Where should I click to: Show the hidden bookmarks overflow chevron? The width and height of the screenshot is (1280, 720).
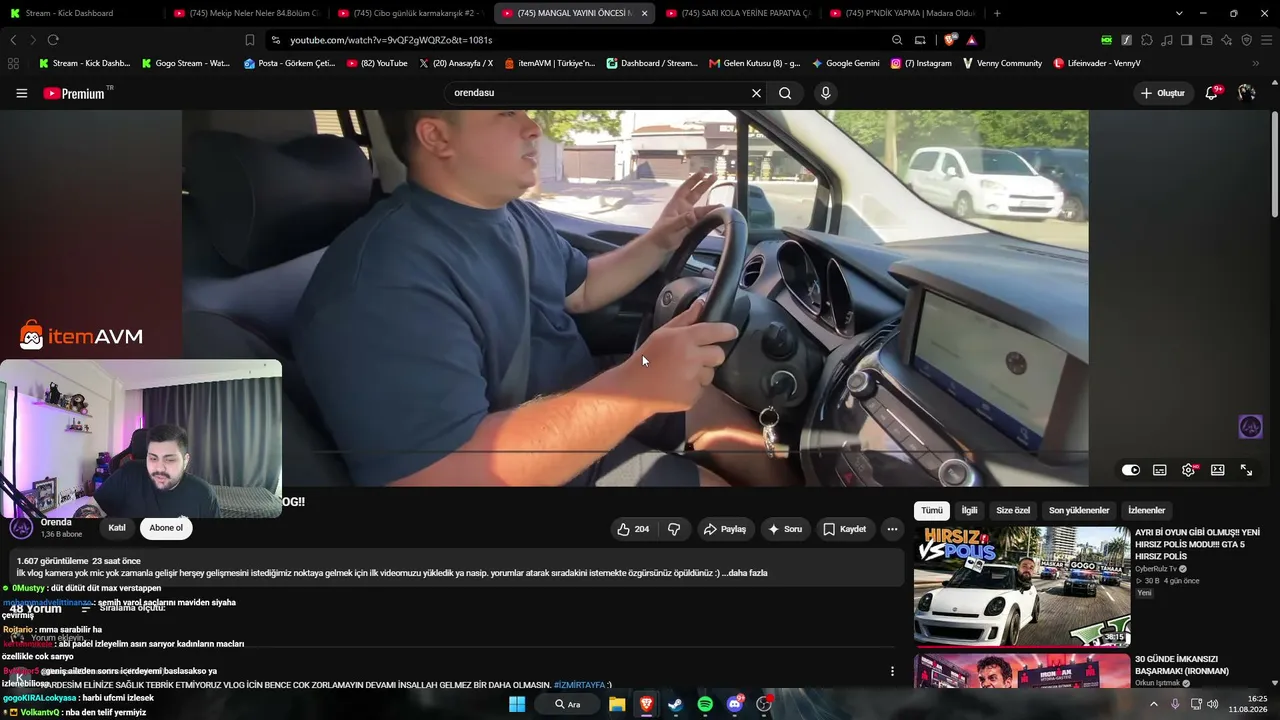click(1255, 63)
